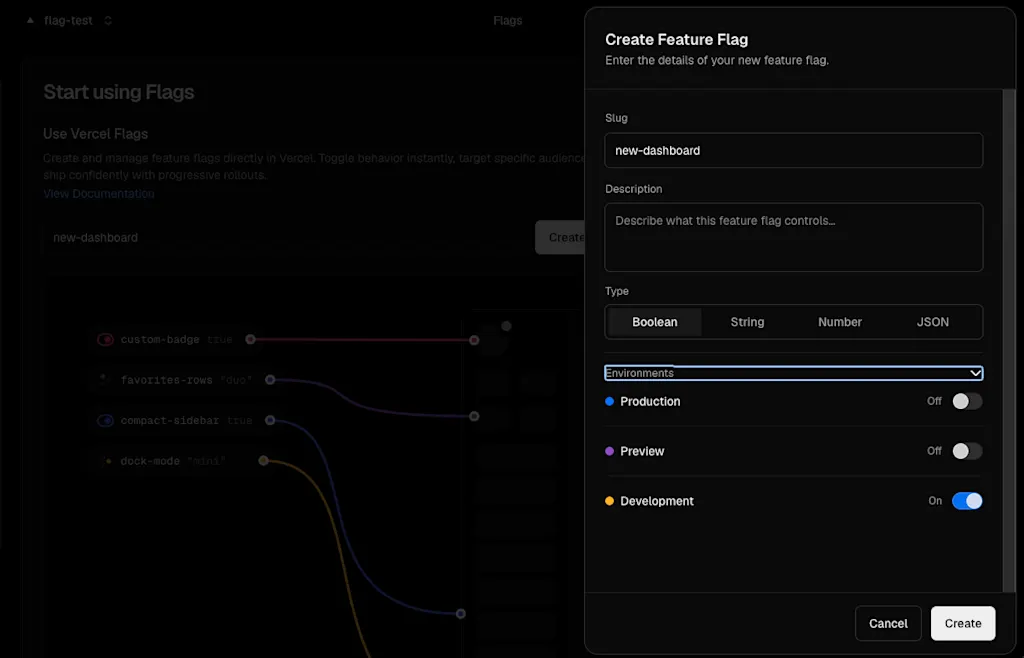Click the orange Development dot icon

tap(609, 501)
